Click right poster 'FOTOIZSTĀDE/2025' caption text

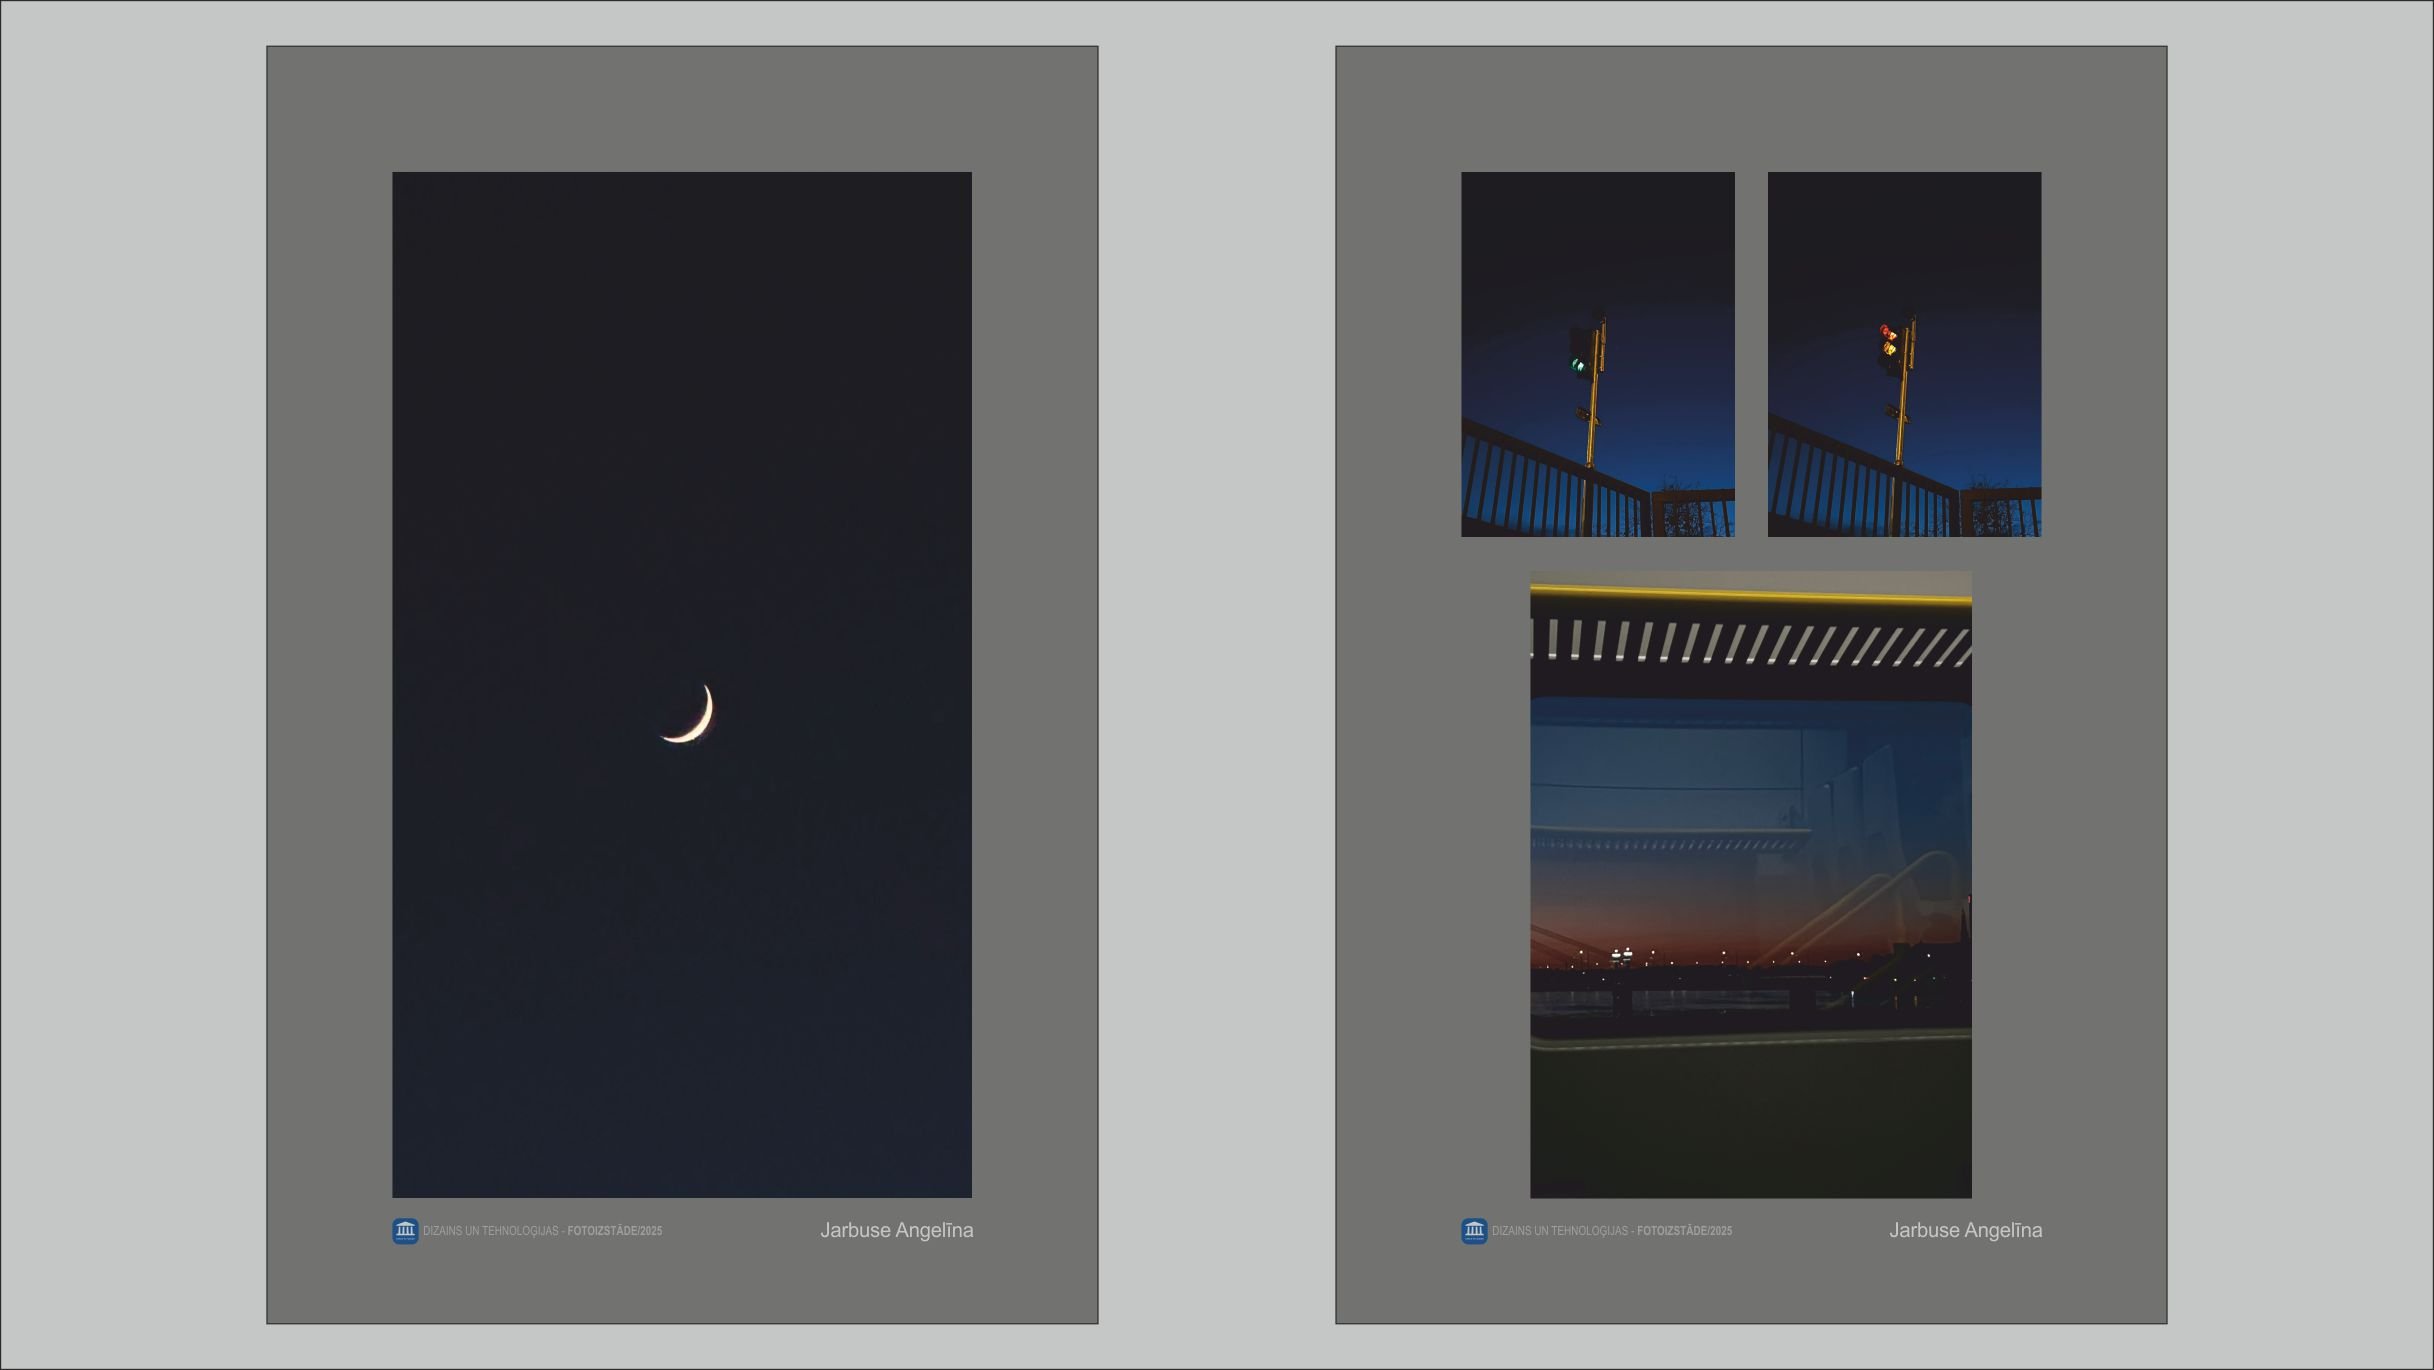1684,1231
